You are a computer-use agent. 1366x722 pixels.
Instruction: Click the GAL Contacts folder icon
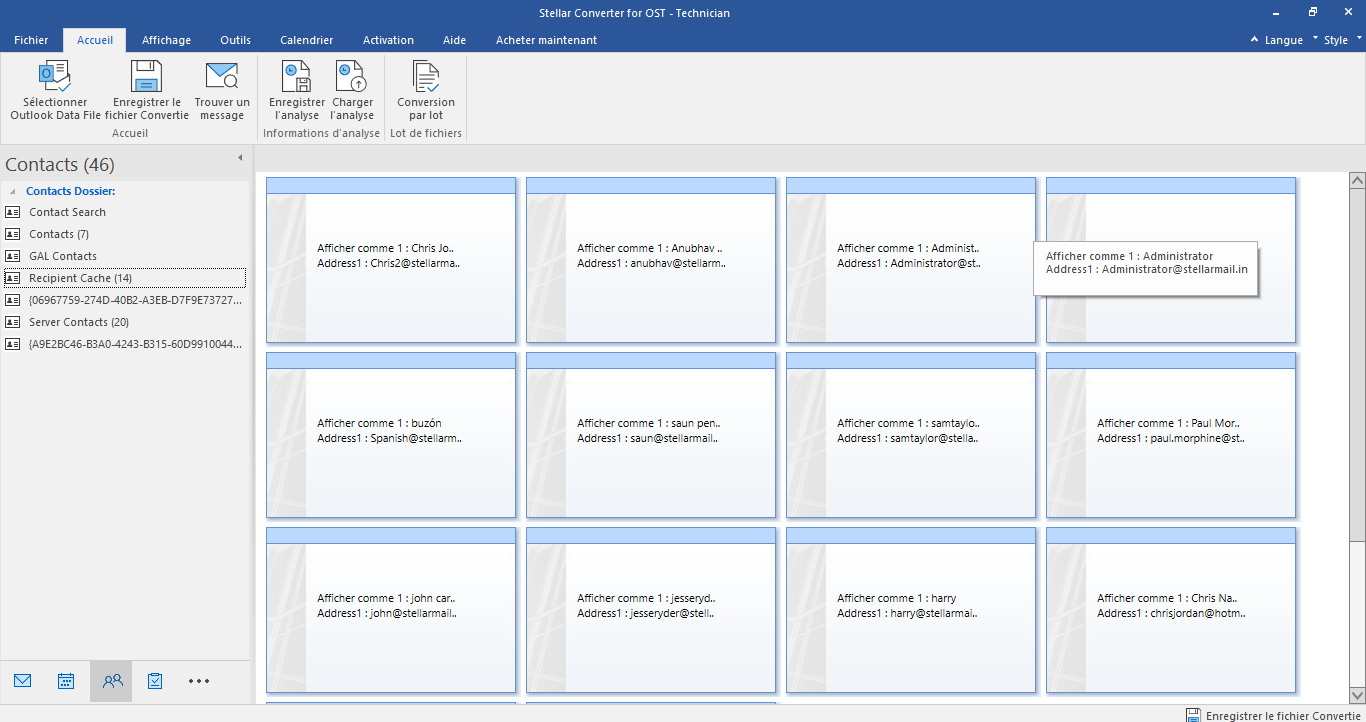coord(13,256)
